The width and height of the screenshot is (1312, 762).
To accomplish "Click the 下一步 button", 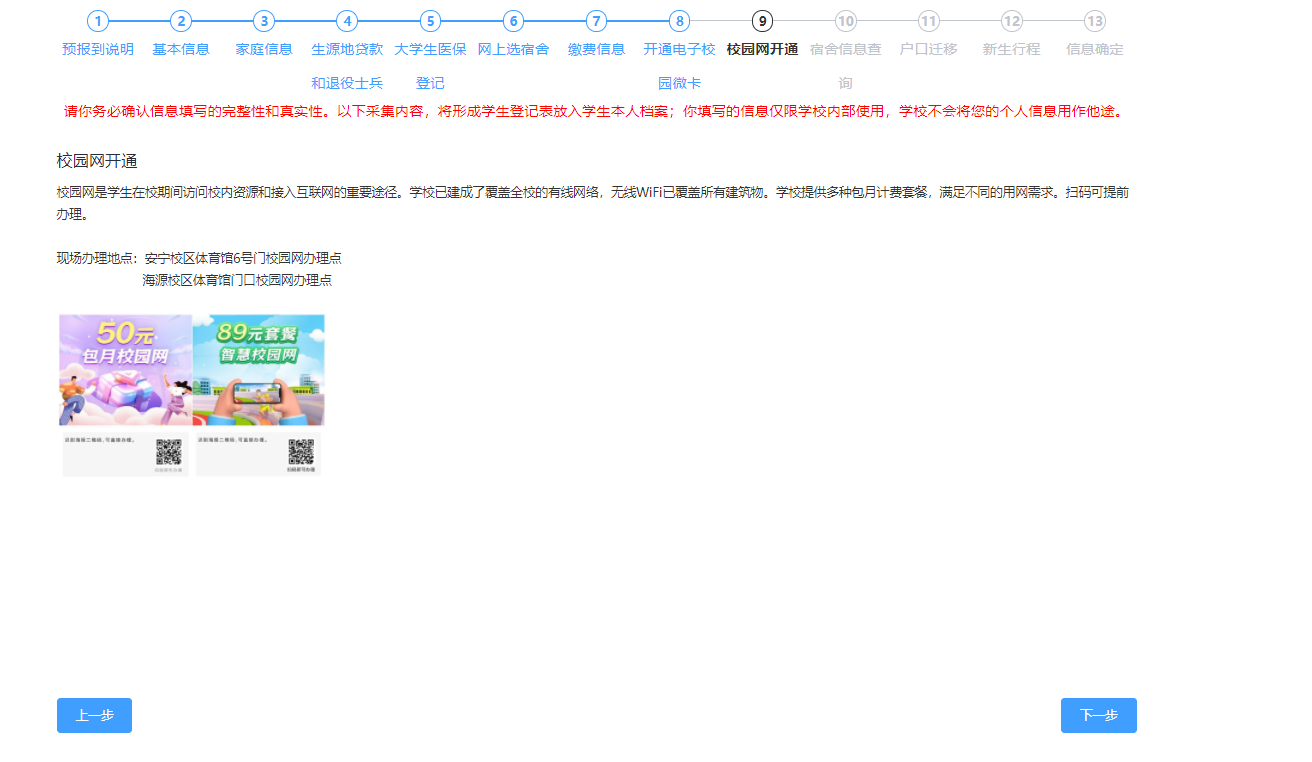I will pos(1098,715).
